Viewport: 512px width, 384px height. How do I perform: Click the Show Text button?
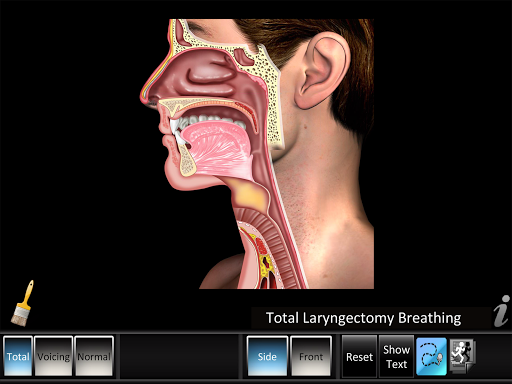(396, 357)
